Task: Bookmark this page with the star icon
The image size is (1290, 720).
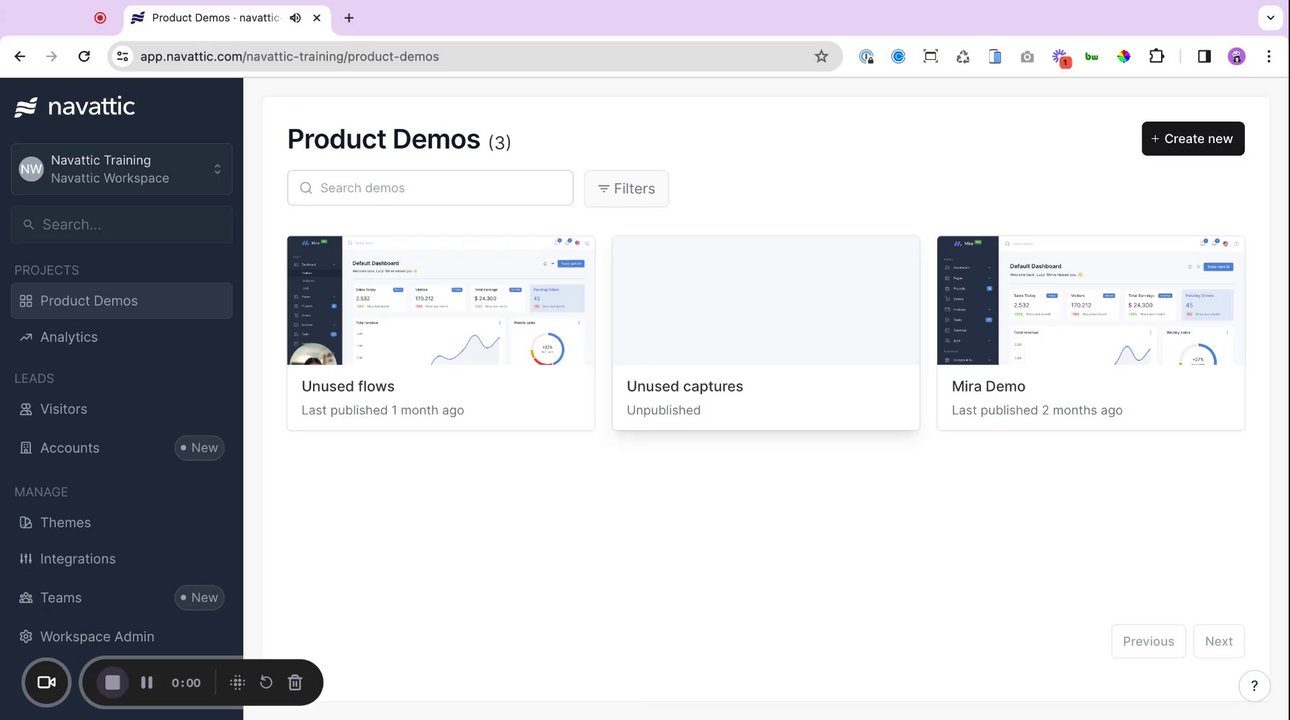Action: pyautogui.click(x=821, y=56)
